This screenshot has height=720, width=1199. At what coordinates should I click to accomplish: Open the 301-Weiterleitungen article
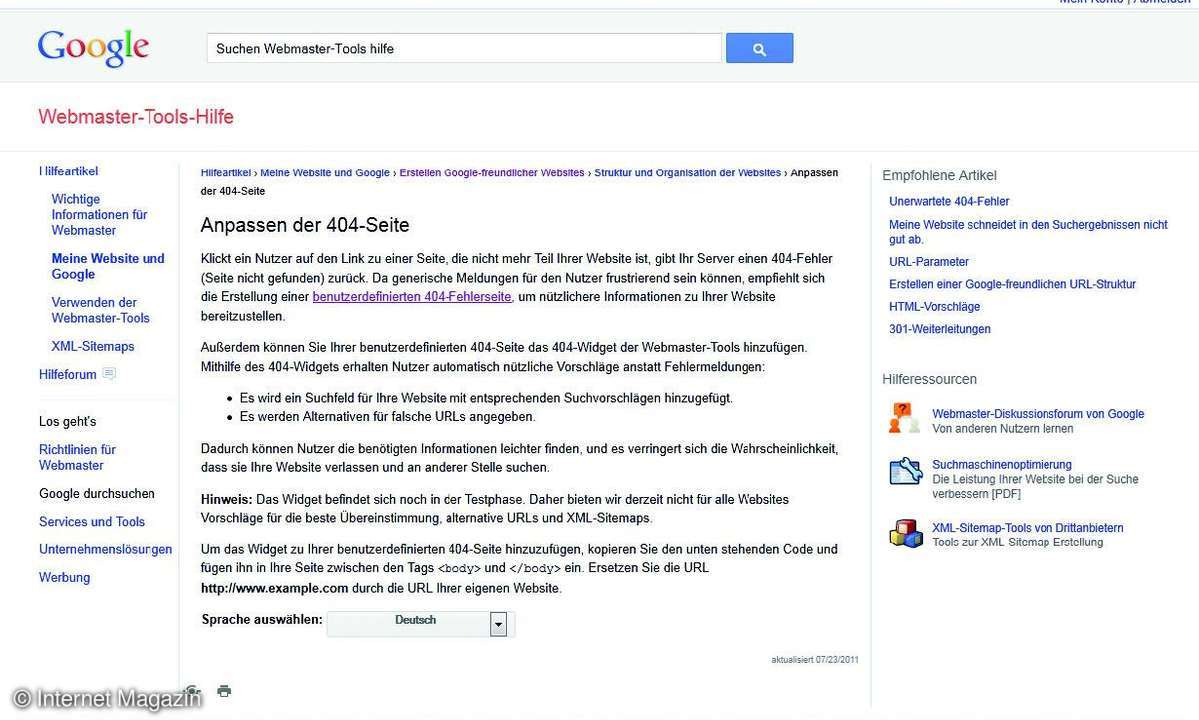tap(940, 329)
